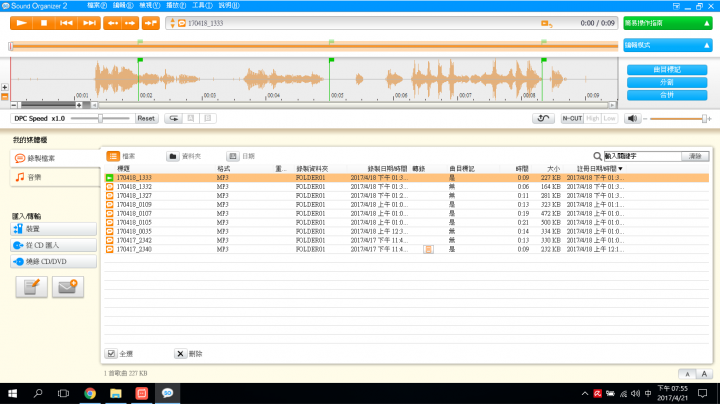The image size is (720, 405).
Task: Click the magnifier search icon
Action: click(597, 157)
